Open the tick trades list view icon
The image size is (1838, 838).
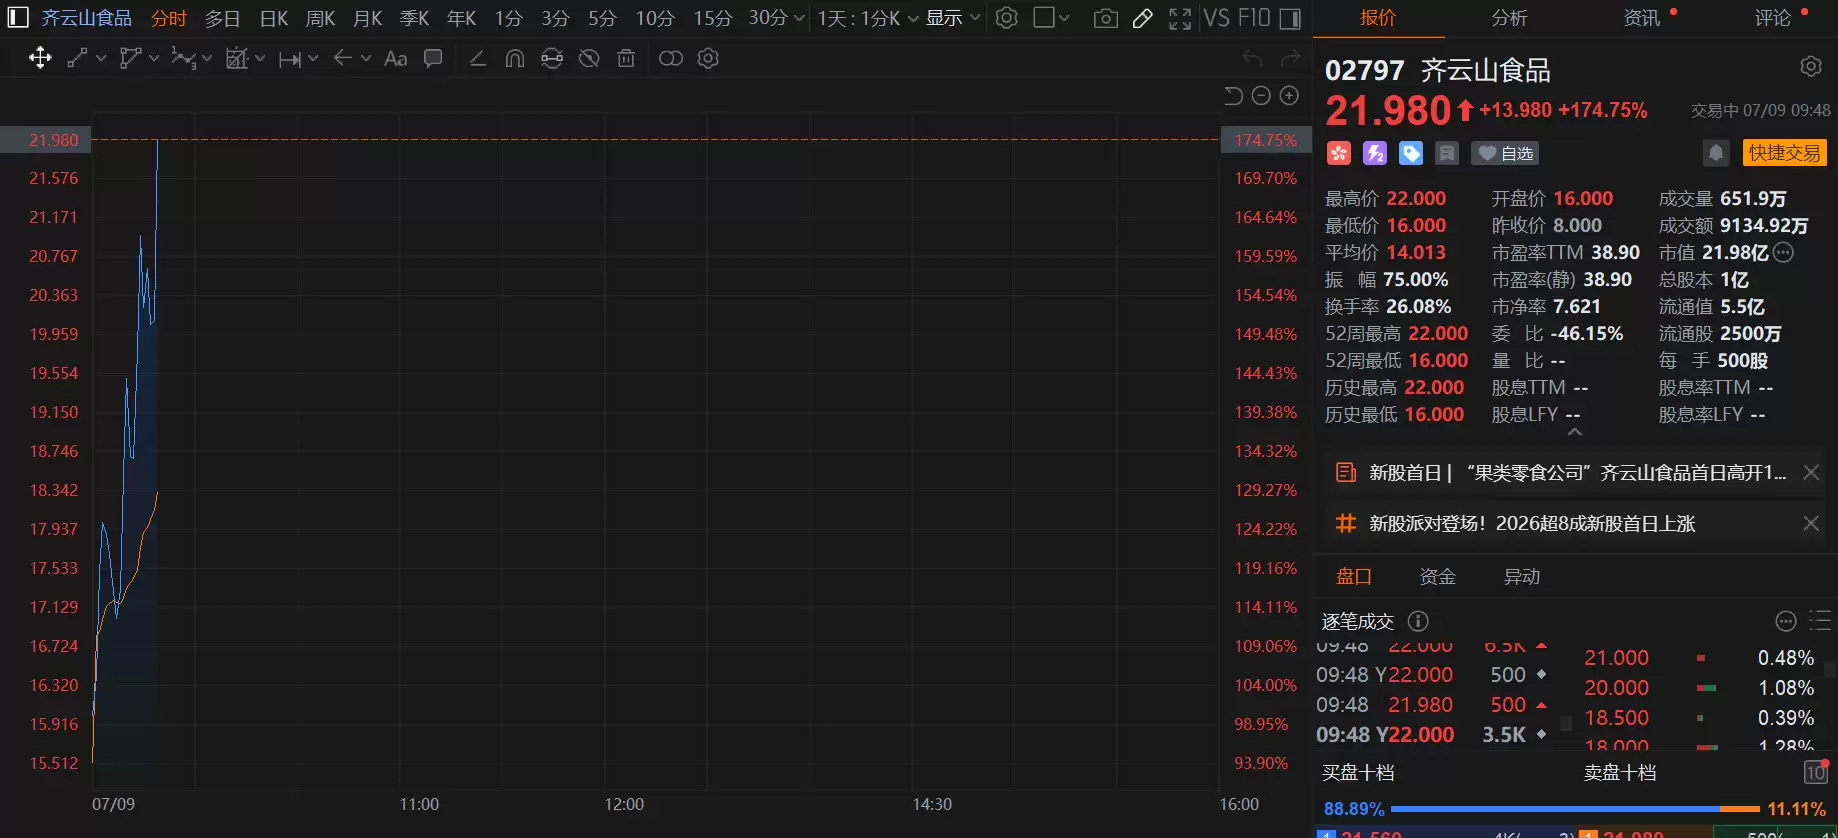tap(1820, 621)
